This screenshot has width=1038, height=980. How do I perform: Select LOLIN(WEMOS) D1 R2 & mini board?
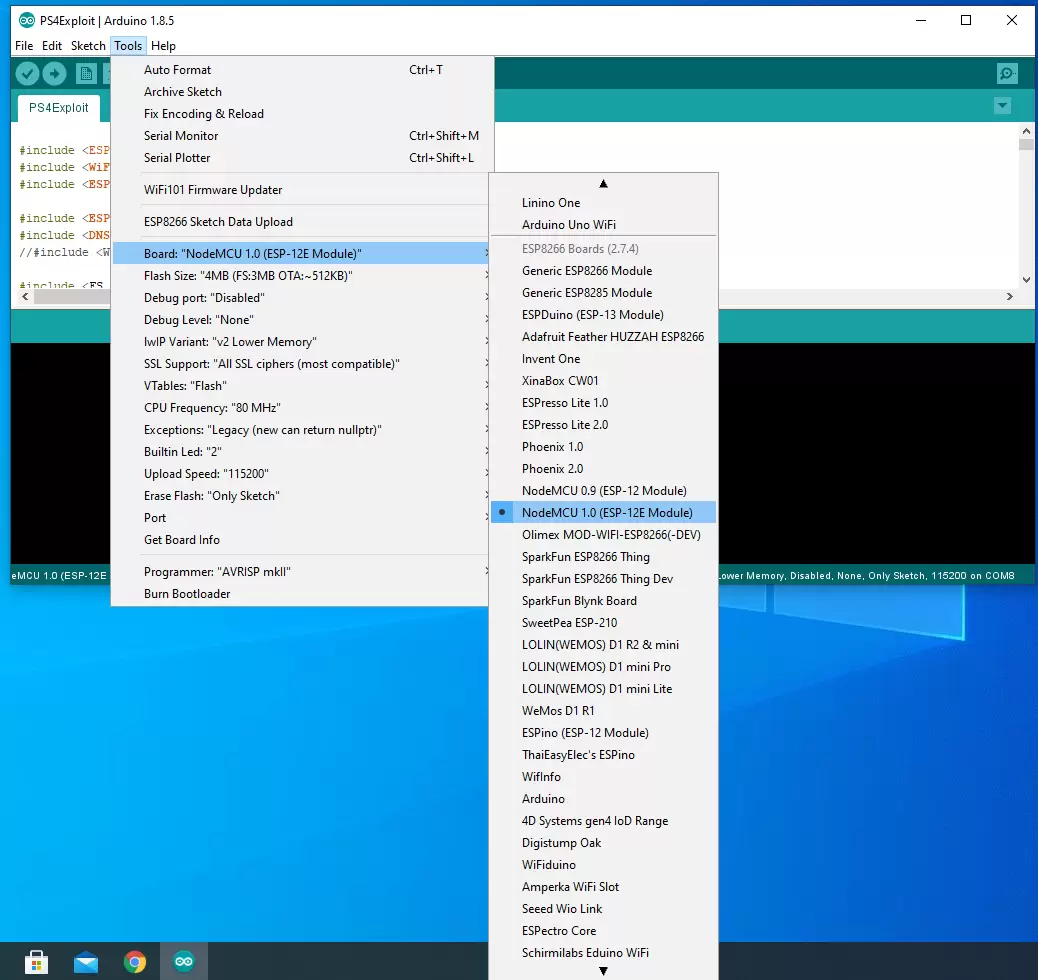(x=603, y=644)
